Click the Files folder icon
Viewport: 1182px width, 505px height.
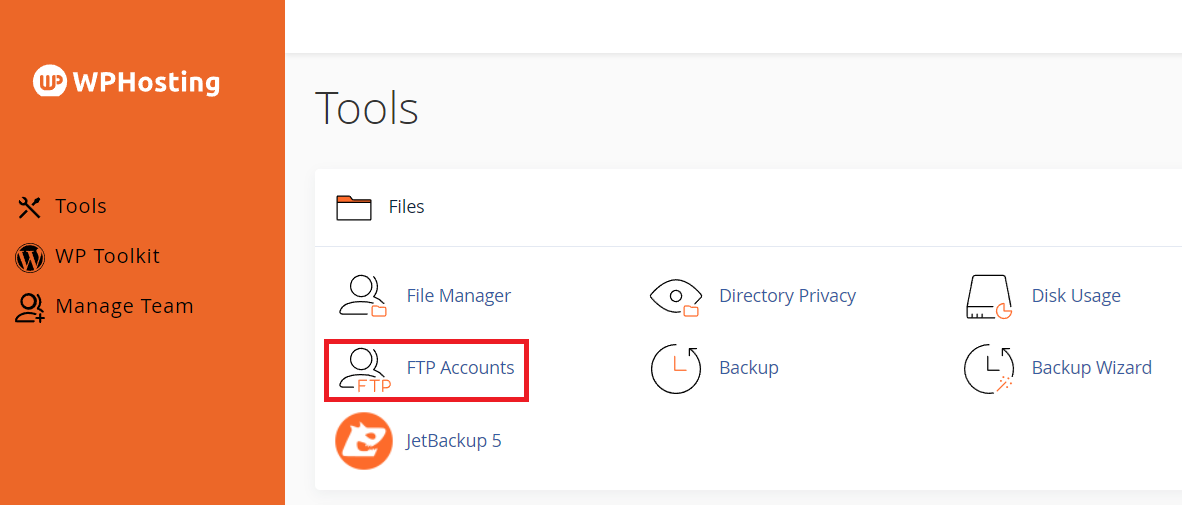(354, 207)
